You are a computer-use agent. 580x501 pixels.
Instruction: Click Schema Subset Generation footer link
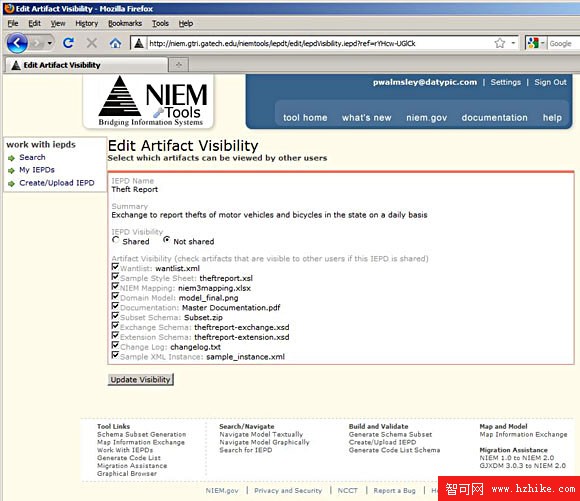(x=142, y=434)
